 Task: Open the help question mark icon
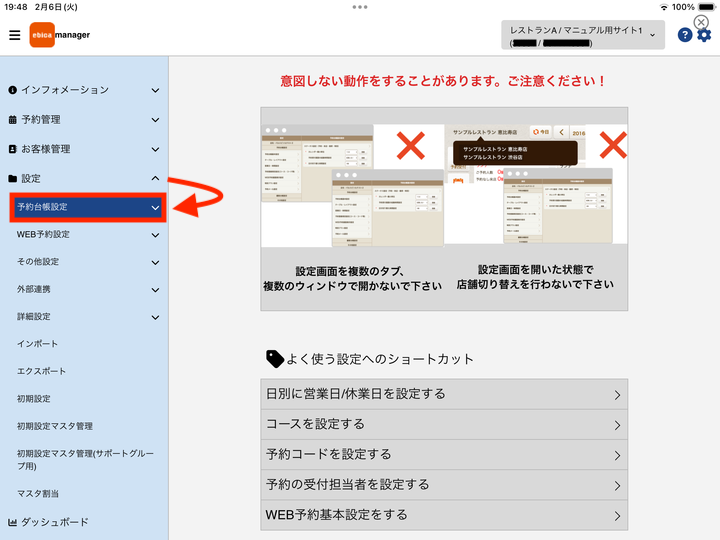pos(685,35)
